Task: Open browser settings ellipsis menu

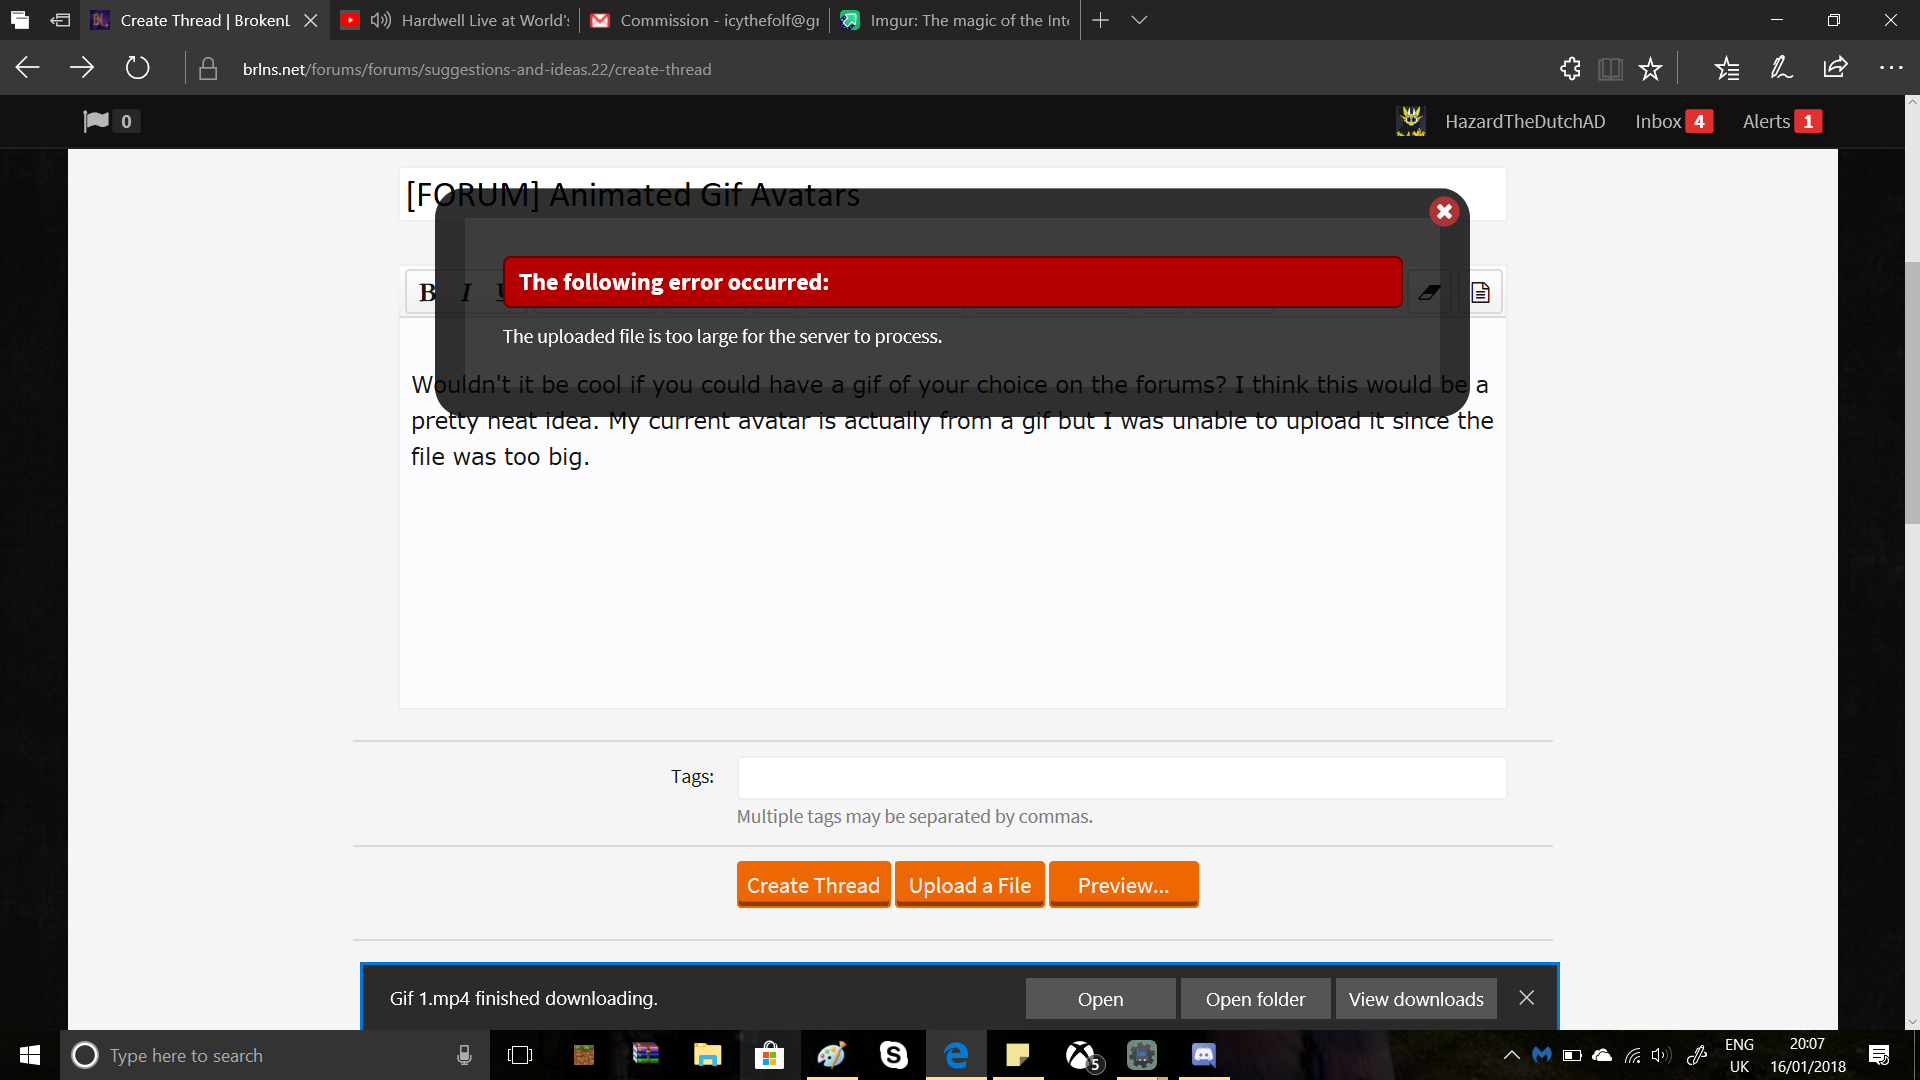Action: [1891, 68]
